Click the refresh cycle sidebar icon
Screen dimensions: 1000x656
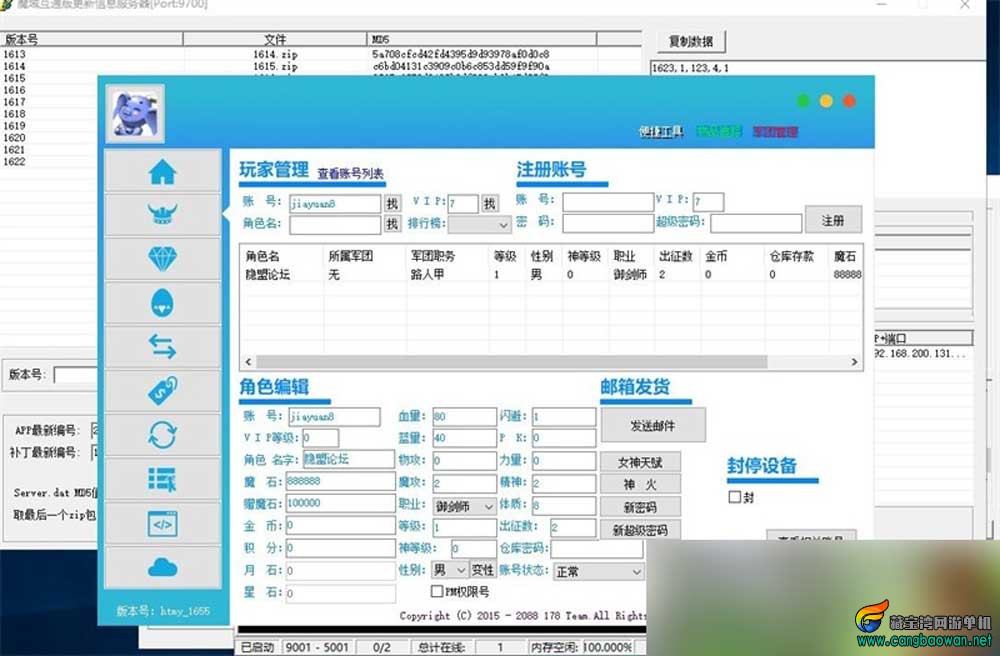coord(162,435)
